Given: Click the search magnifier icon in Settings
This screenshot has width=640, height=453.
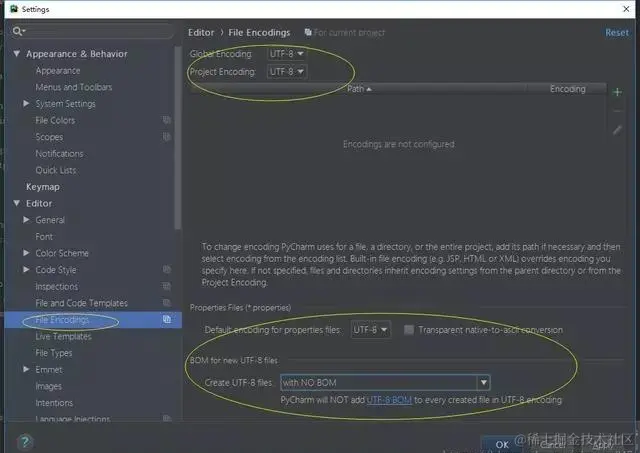Looking at the screenshot, I should 18,31.
